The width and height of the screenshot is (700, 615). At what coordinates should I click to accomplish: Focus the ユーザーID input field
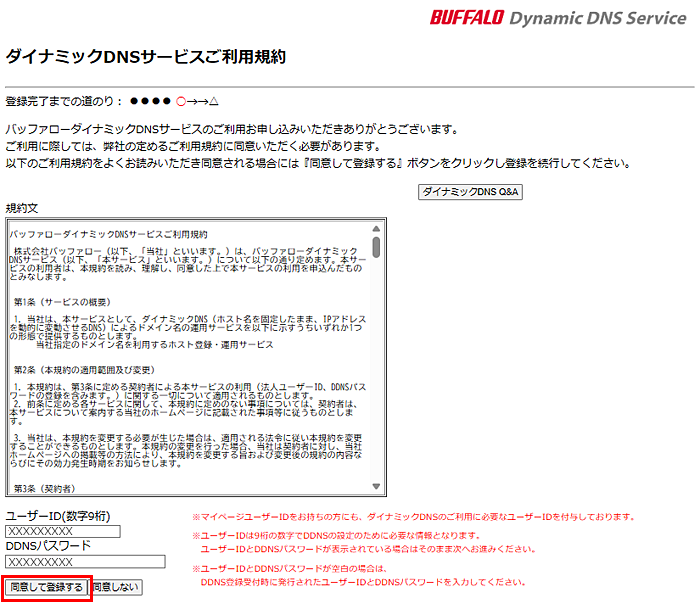tap(63, 531)
